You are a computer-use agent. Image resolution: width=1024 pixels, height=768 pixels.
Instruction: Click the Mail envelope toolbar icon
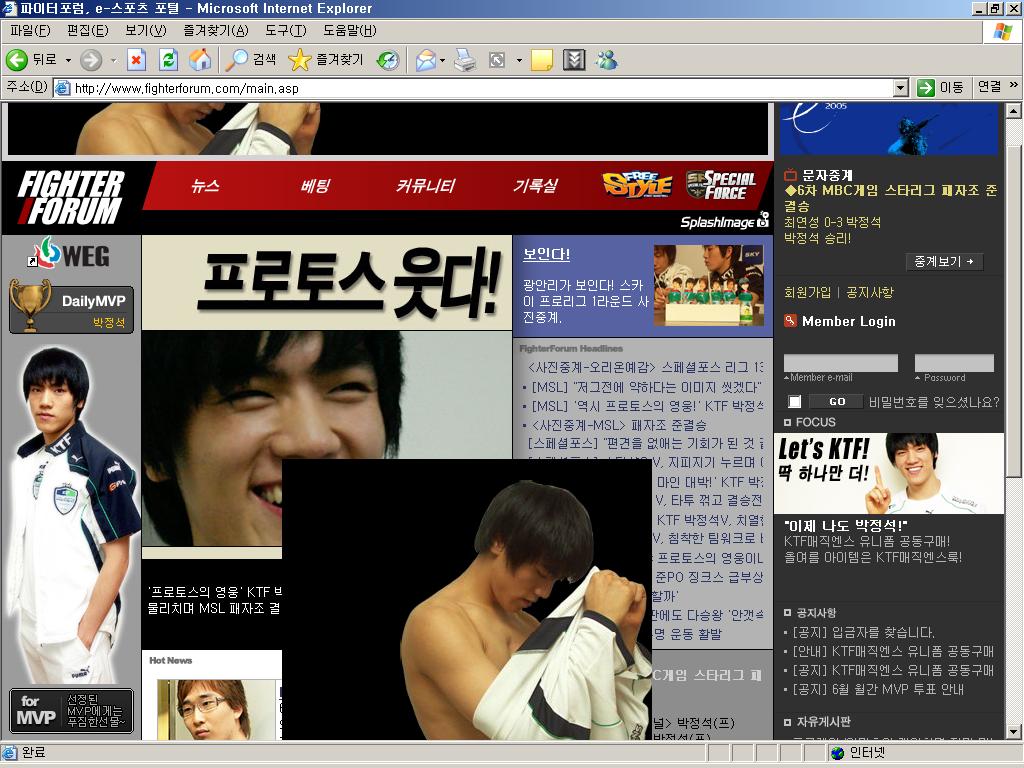425,60
